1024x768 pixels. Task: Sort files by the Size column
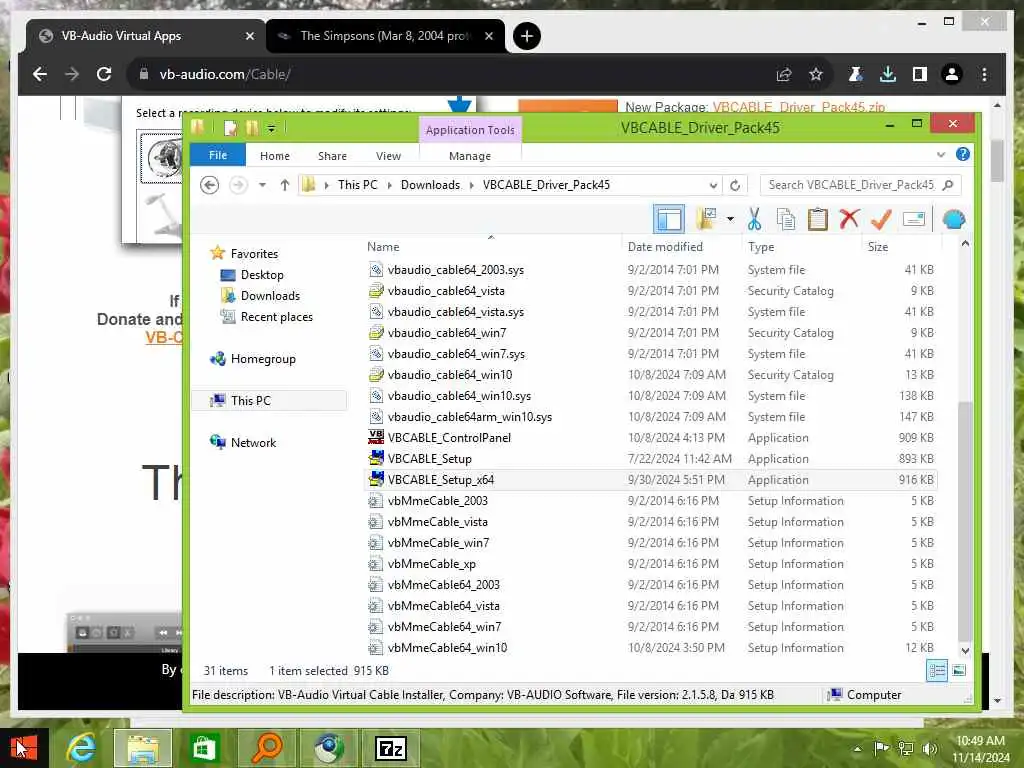[878, 247]
